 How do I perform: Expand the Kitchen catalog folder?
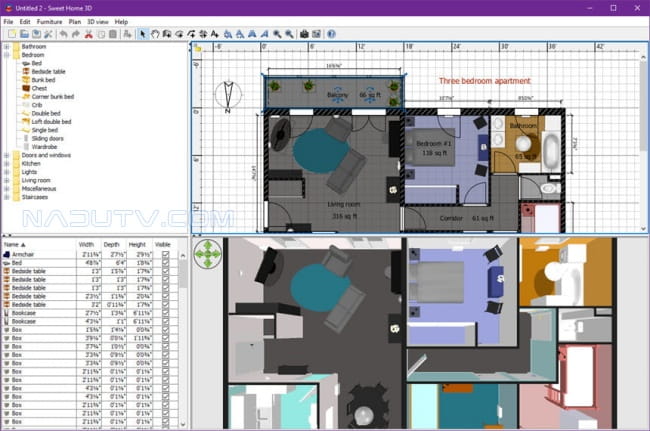[x=7, y=163]
